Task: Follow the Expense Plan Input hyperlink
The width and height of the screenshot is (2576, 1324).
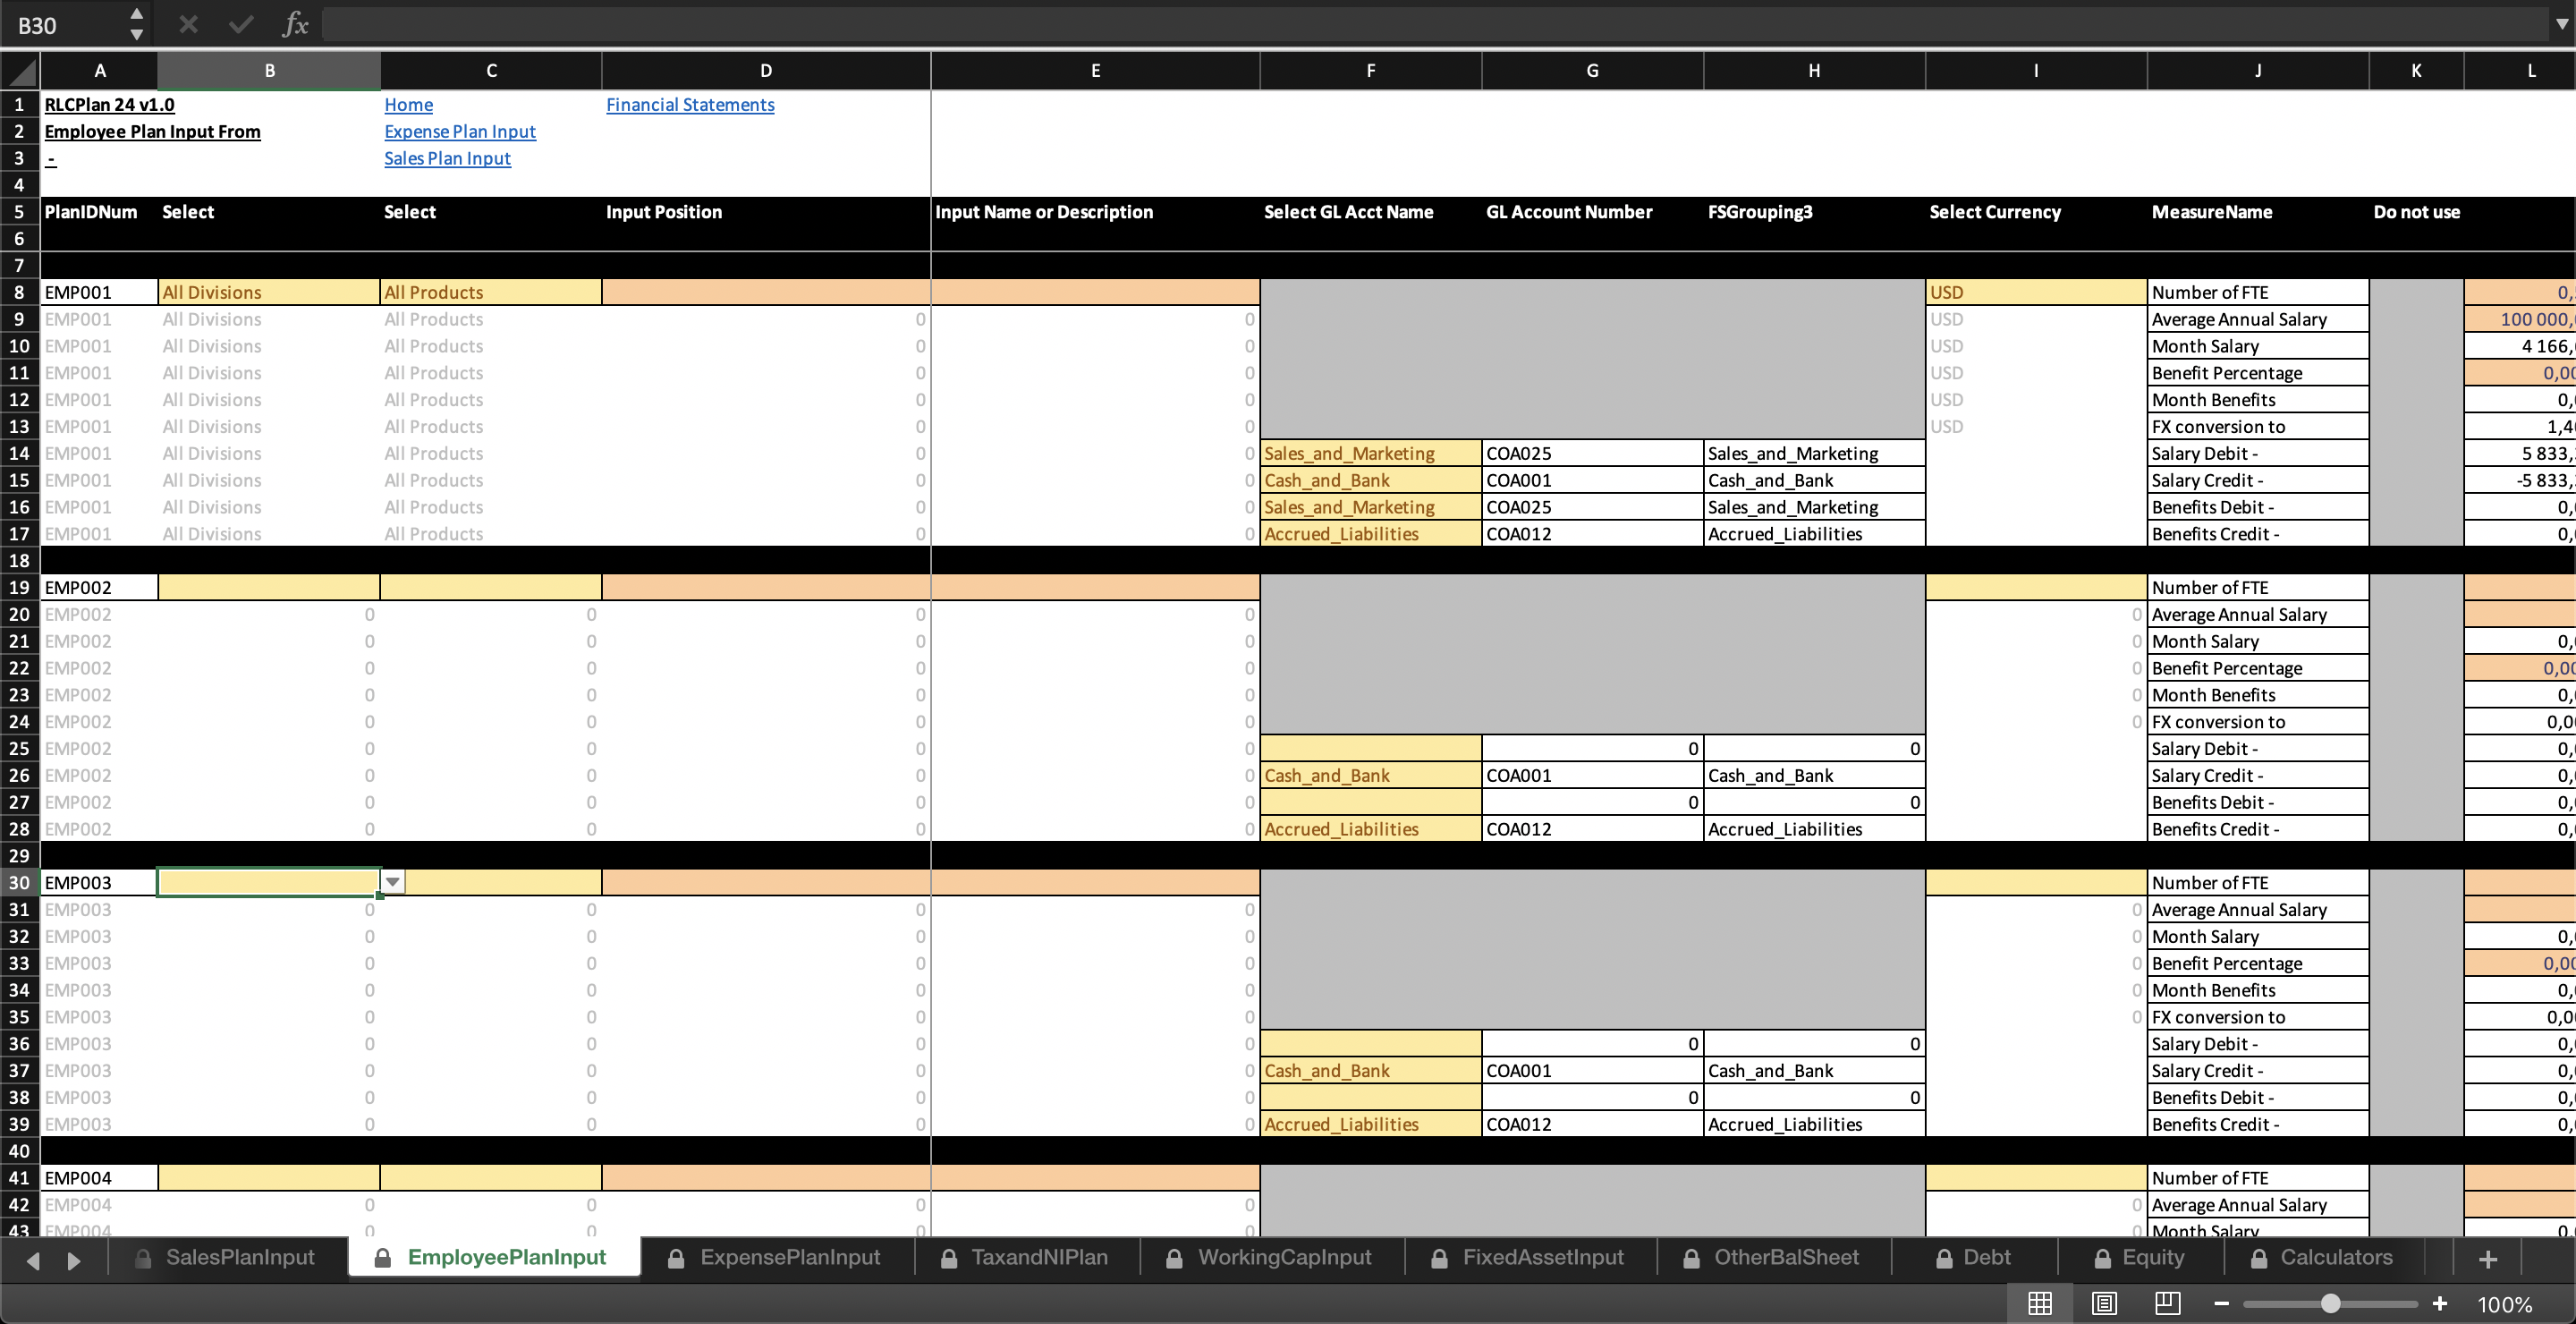Action: 460,132
